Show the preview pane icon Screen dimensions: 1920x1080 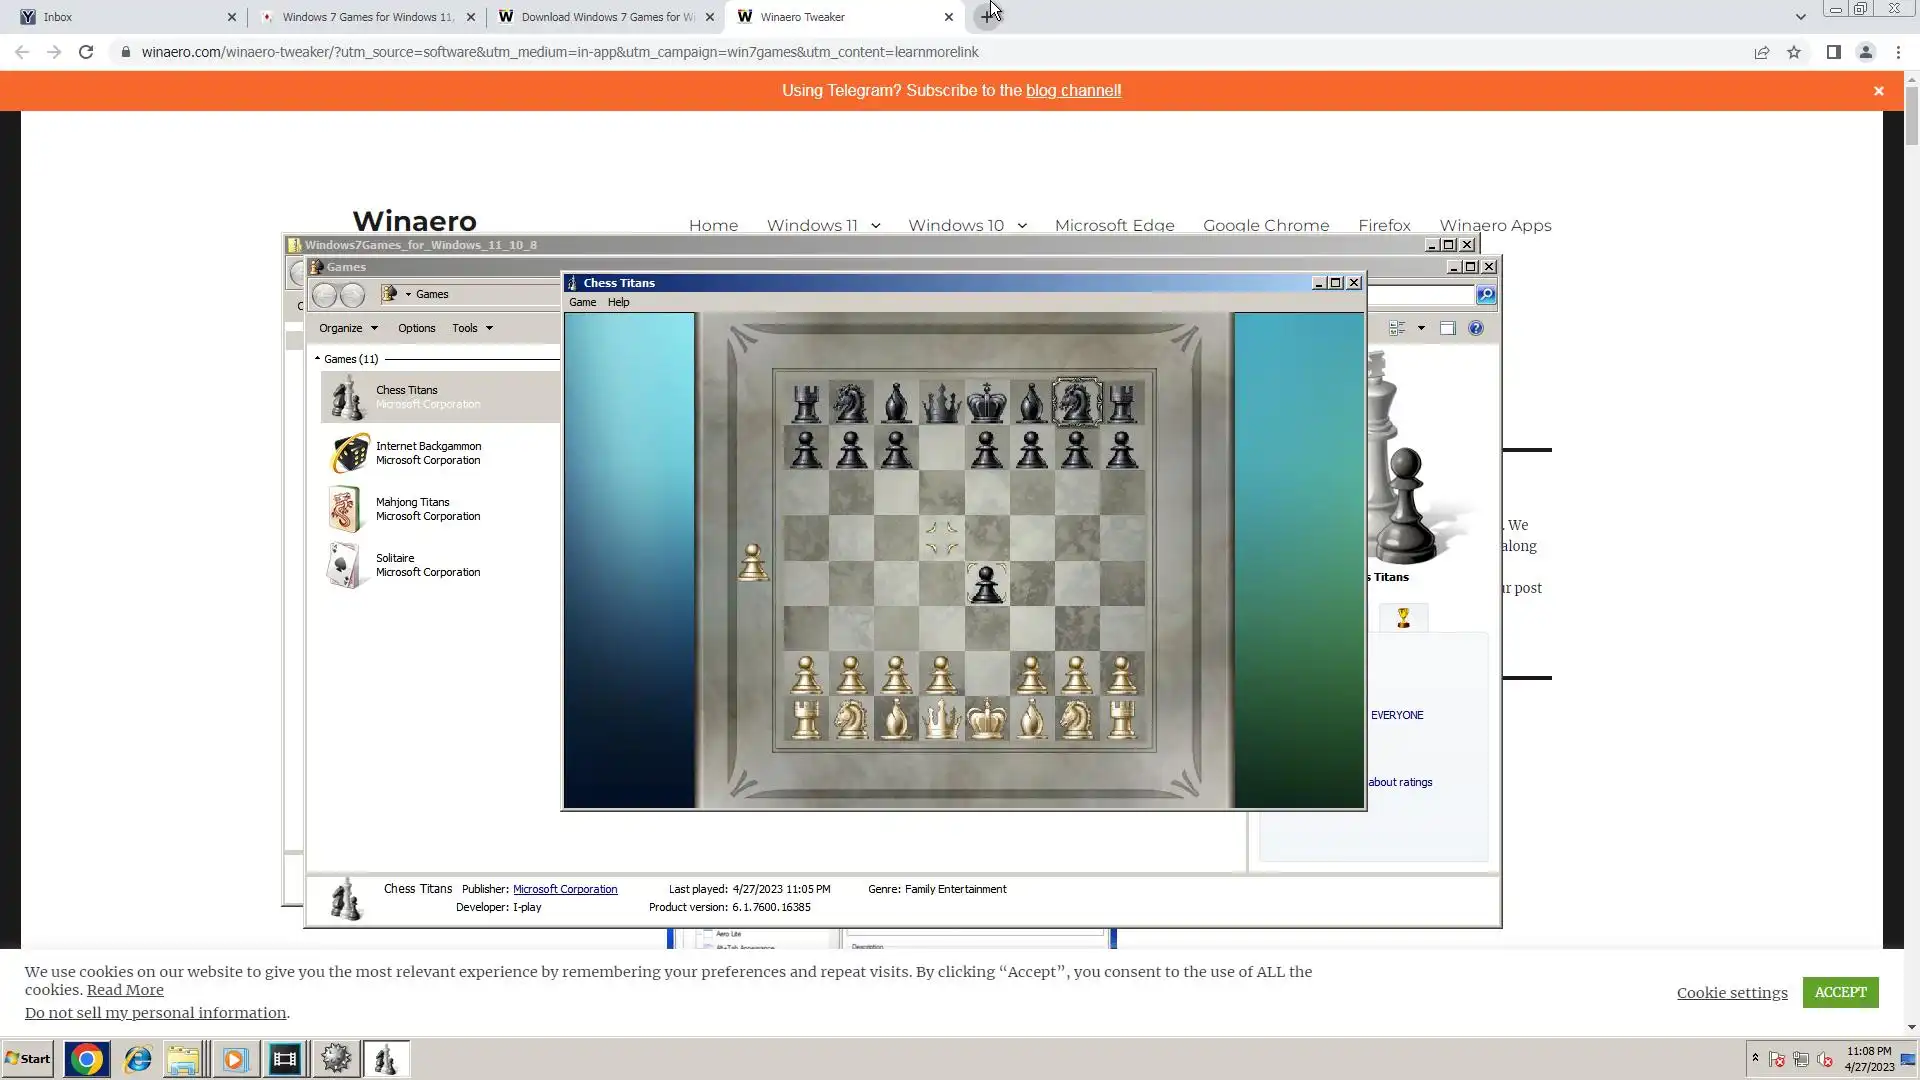click(x=1447, y=328)
